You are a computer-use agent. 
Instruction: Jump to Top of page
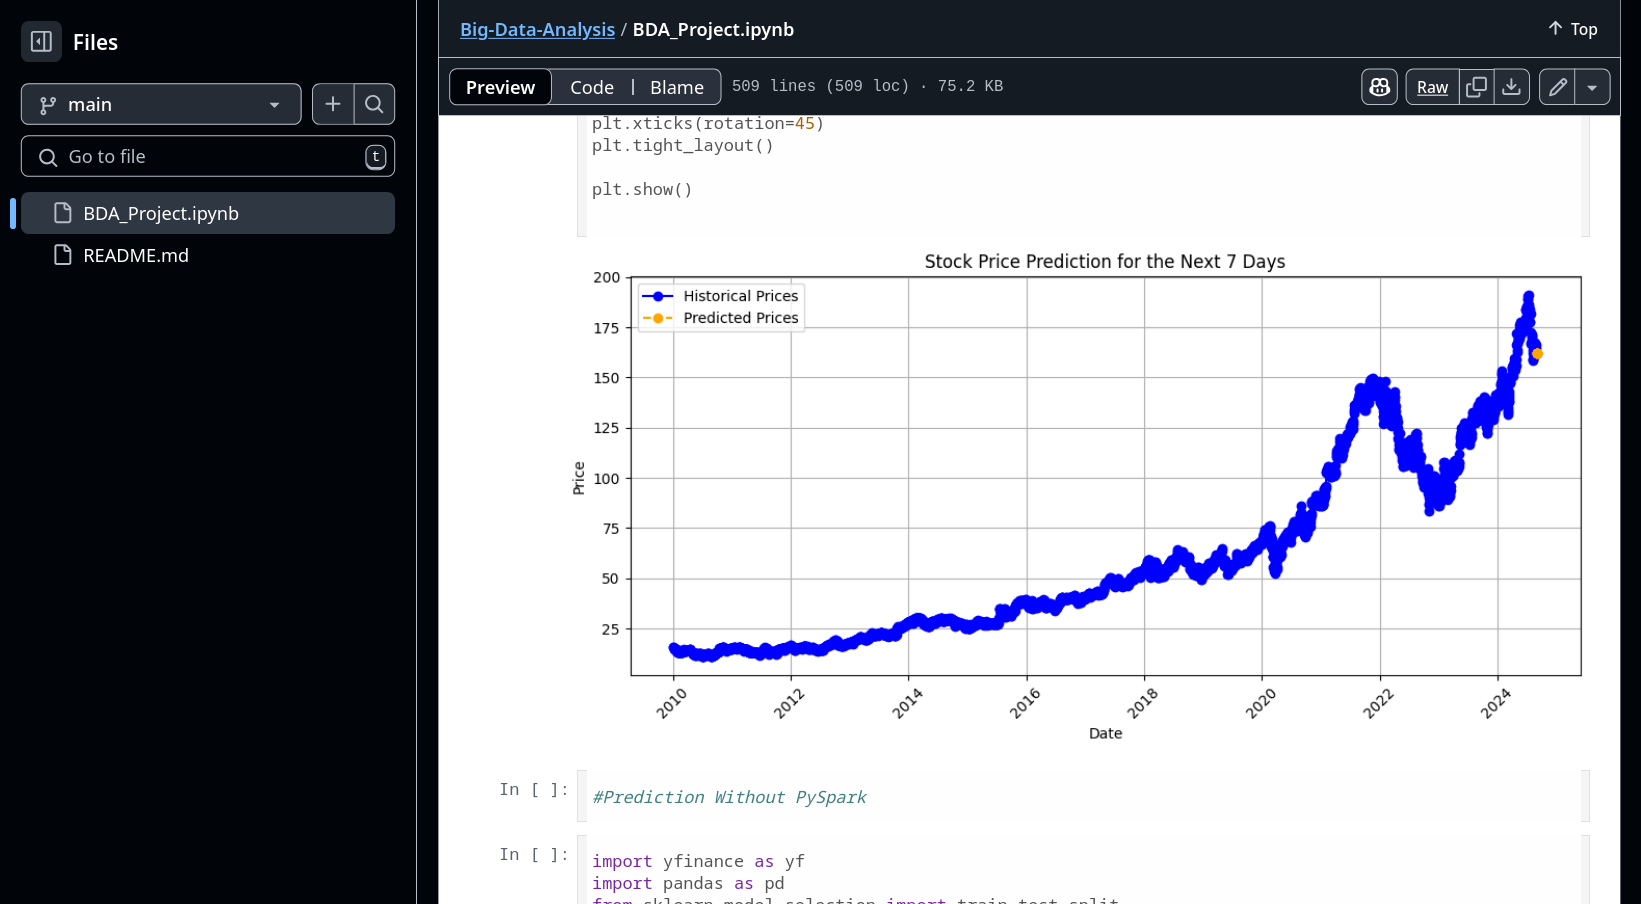[1573, 29]
